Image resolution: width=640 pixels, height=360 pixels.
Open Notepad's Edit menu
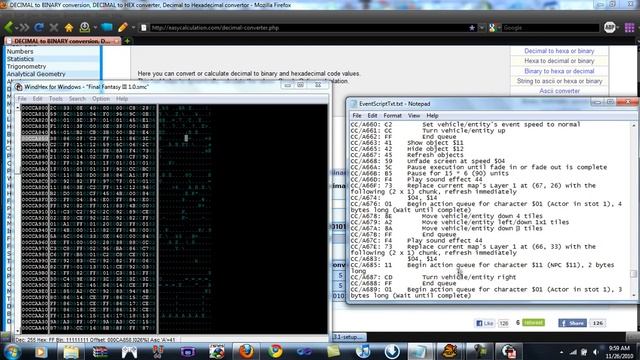pyautogui.click(x=372, y=116)
